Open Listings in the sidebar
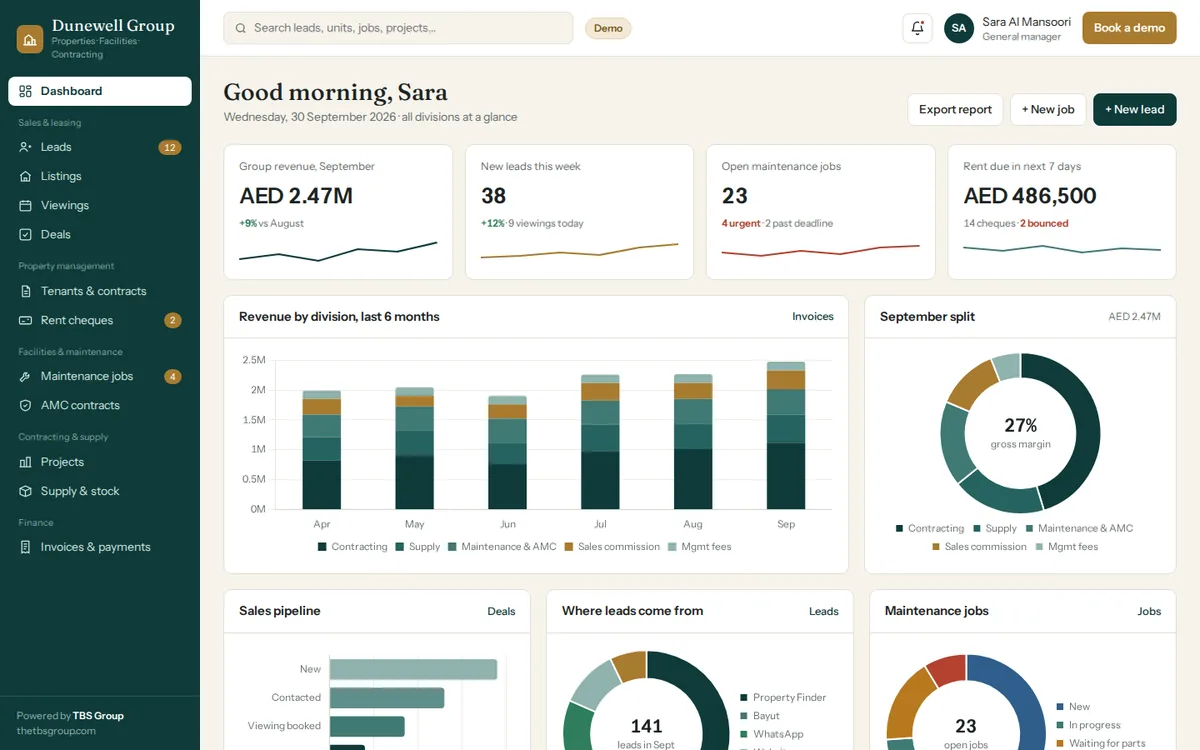The height and width of the screenshot is (750, 1200). pyautogui.click(x=100, y=176)
